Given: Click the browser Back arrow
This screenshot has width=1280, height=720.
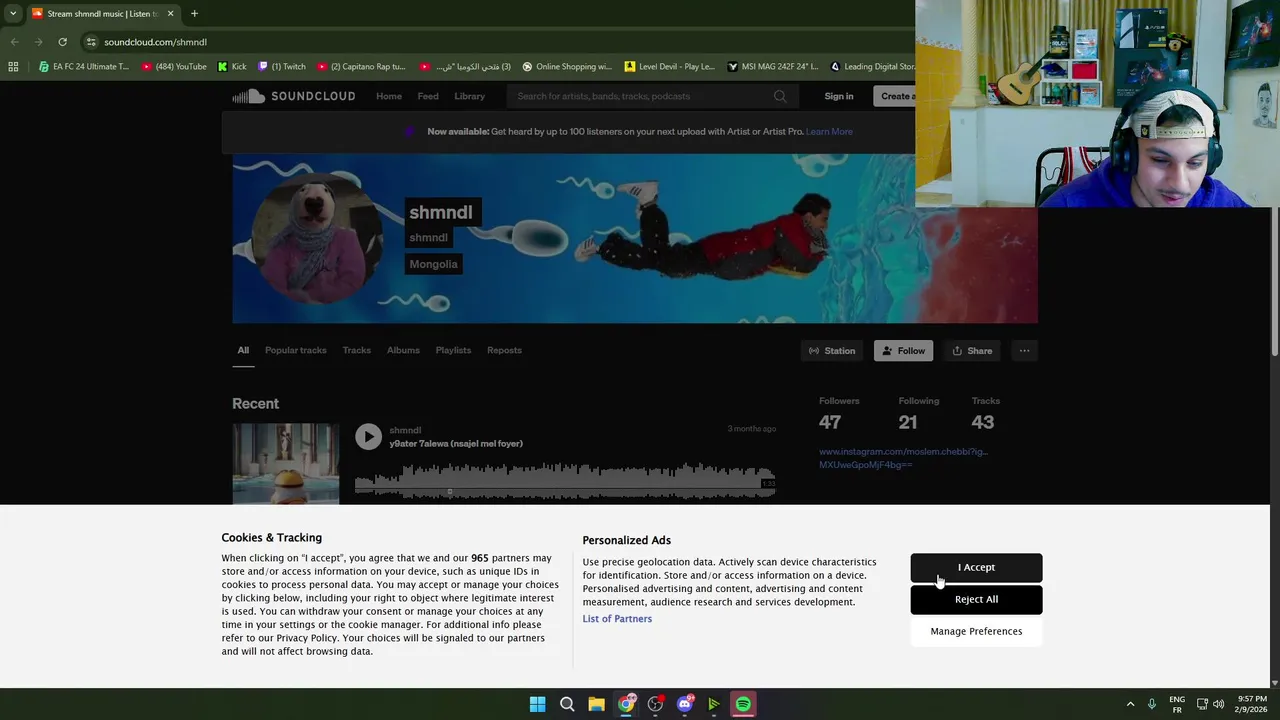Looking at the screenshot, I should point(14,42).
